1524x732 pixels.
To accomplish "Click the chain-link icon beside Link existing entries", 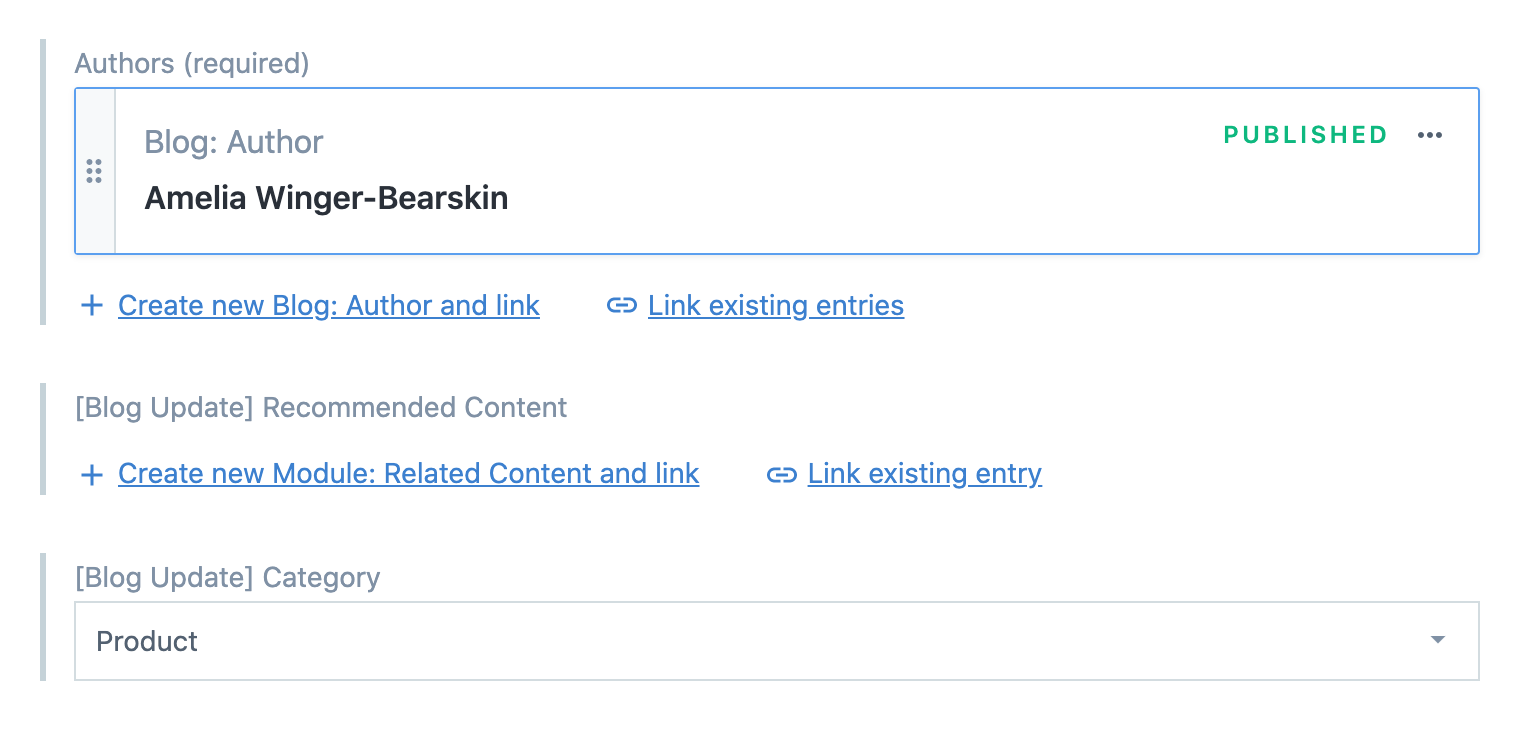I will [x=621, y=305].
